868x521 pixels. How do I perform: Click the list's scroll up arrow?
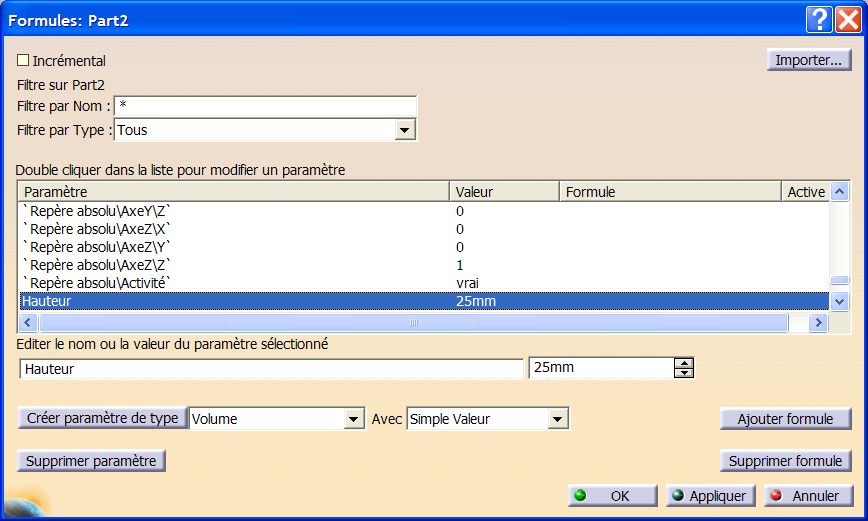tap(840, 192)
